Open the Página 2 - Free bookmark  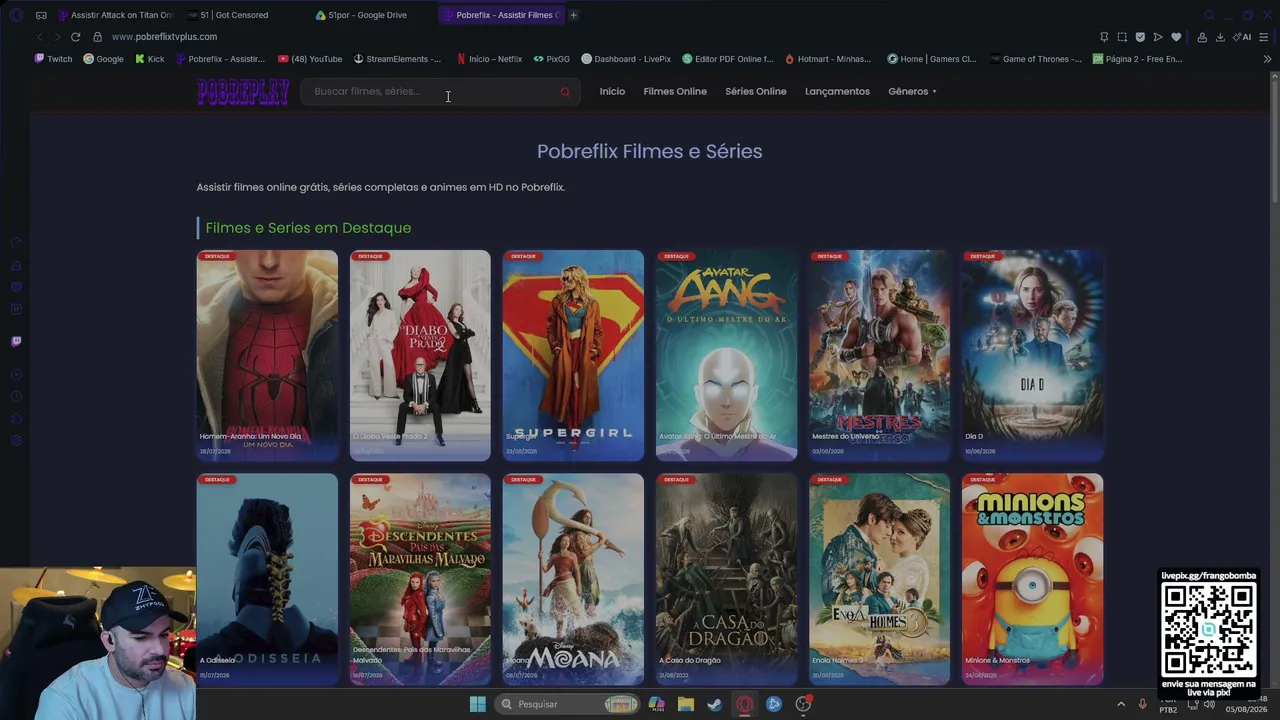click(x=1138, y=59)
